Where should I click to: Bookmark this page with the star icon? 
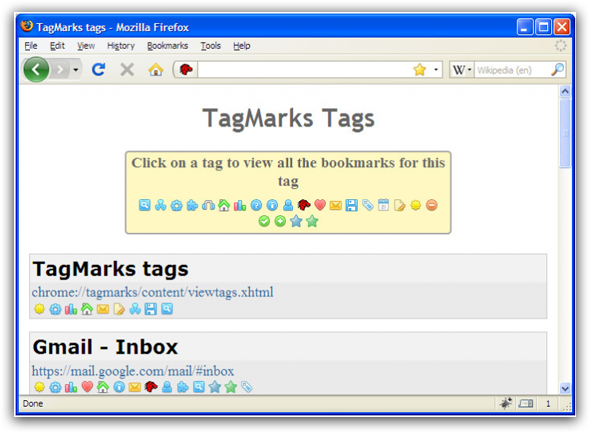pos(420,69)
